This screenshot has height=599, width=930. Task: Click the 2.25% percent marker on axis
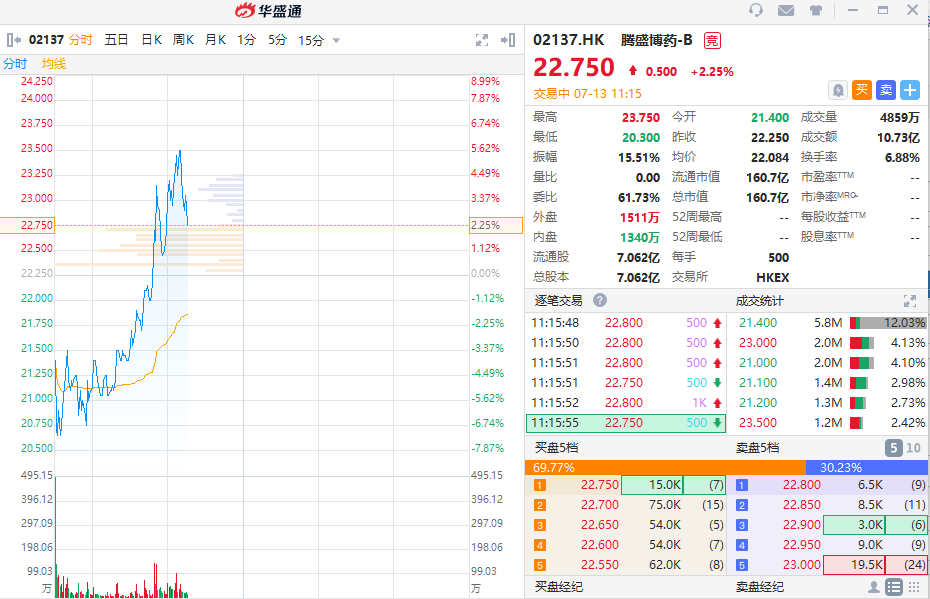click(x=496, y=225)
